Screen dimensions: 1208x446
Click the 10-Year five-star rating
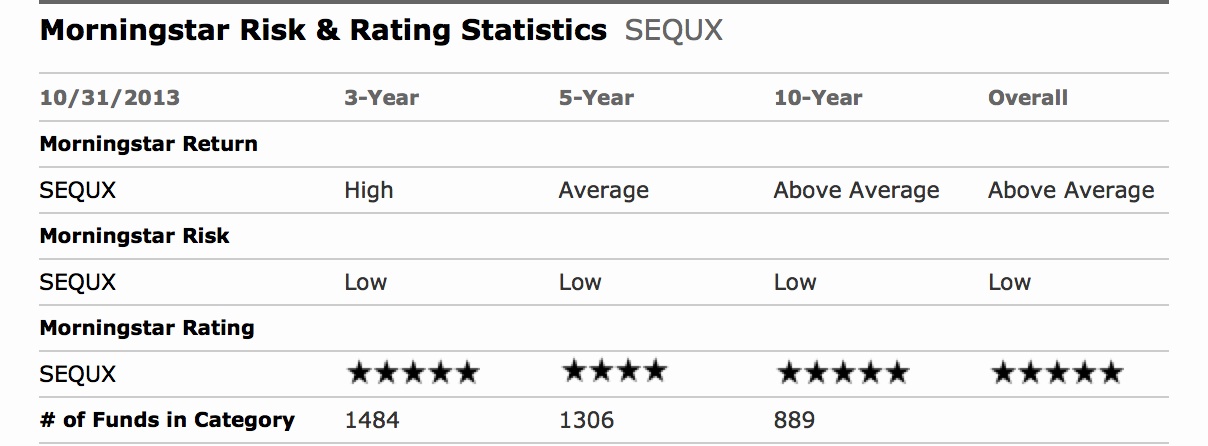(x=842, y=374)
